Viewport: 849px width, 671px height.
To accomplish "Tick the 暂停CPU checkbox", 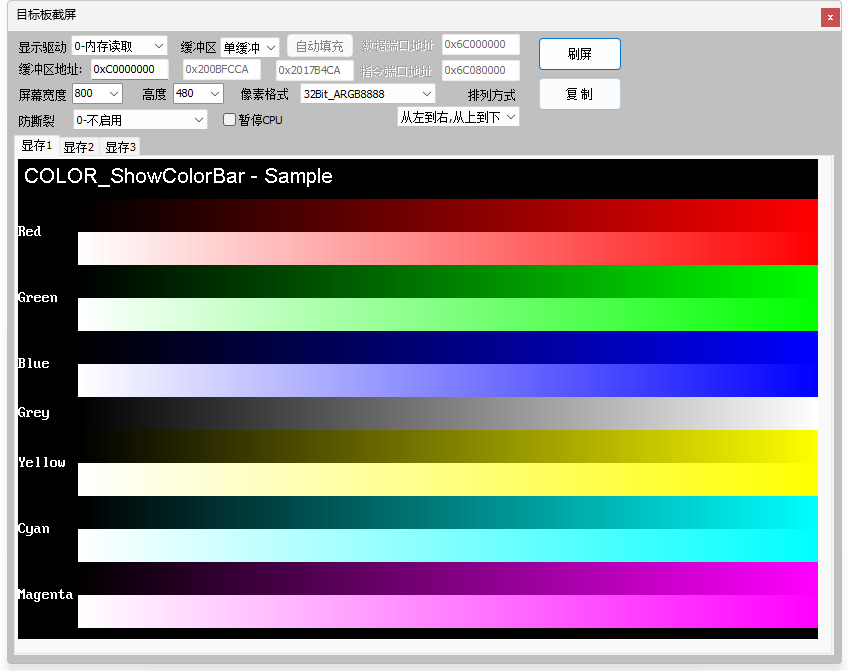I will click(230, 120).
